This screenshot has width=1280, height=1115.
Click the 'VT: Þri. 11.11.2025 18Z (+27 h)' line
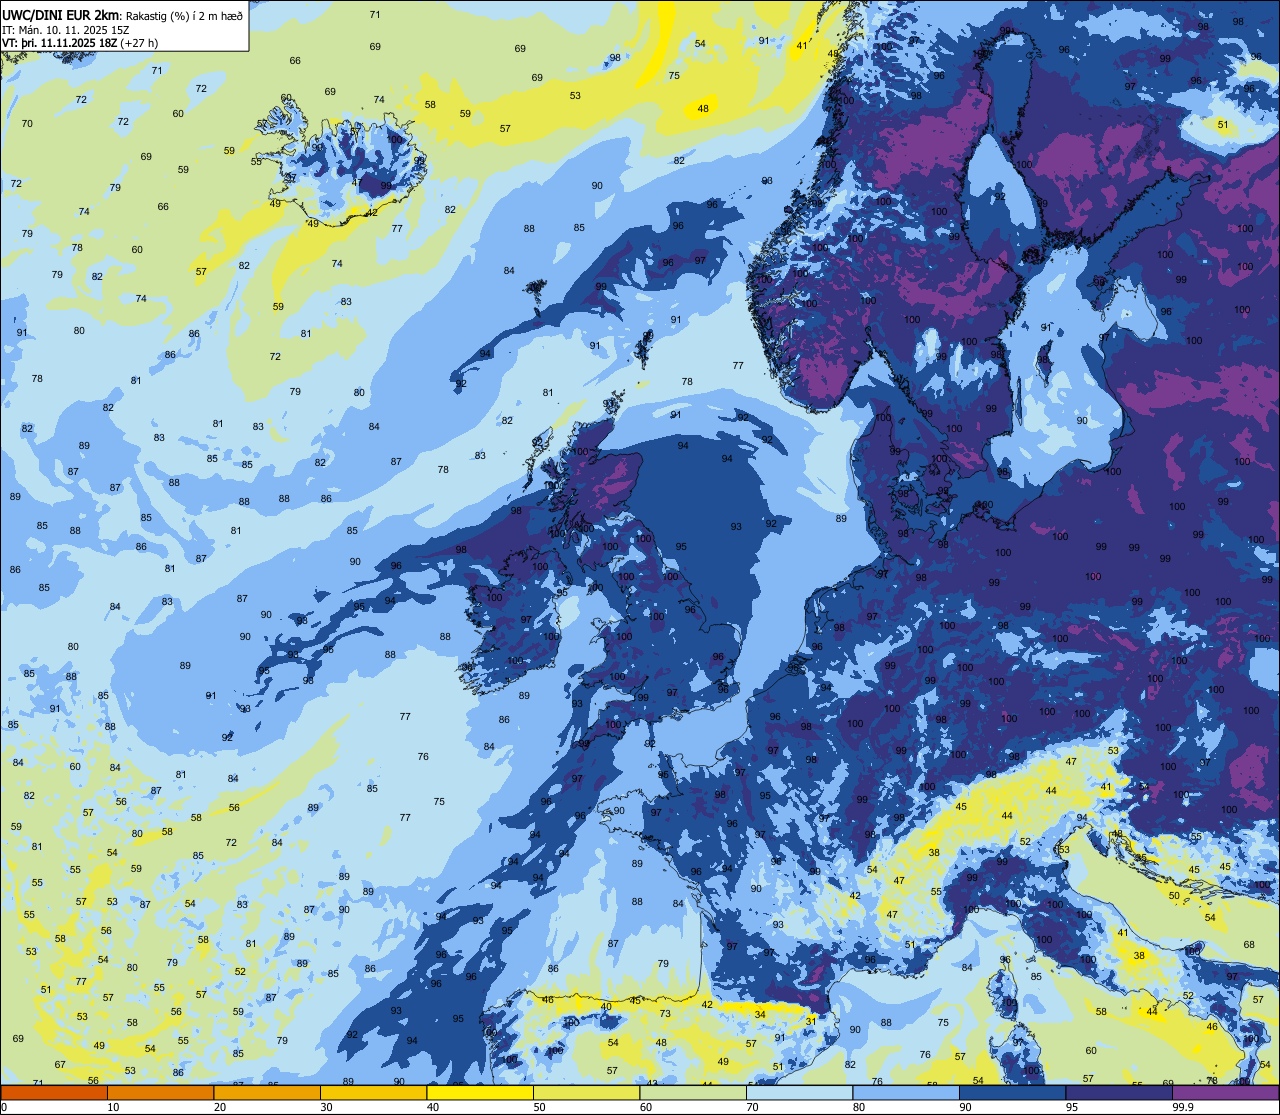[80, 43]
